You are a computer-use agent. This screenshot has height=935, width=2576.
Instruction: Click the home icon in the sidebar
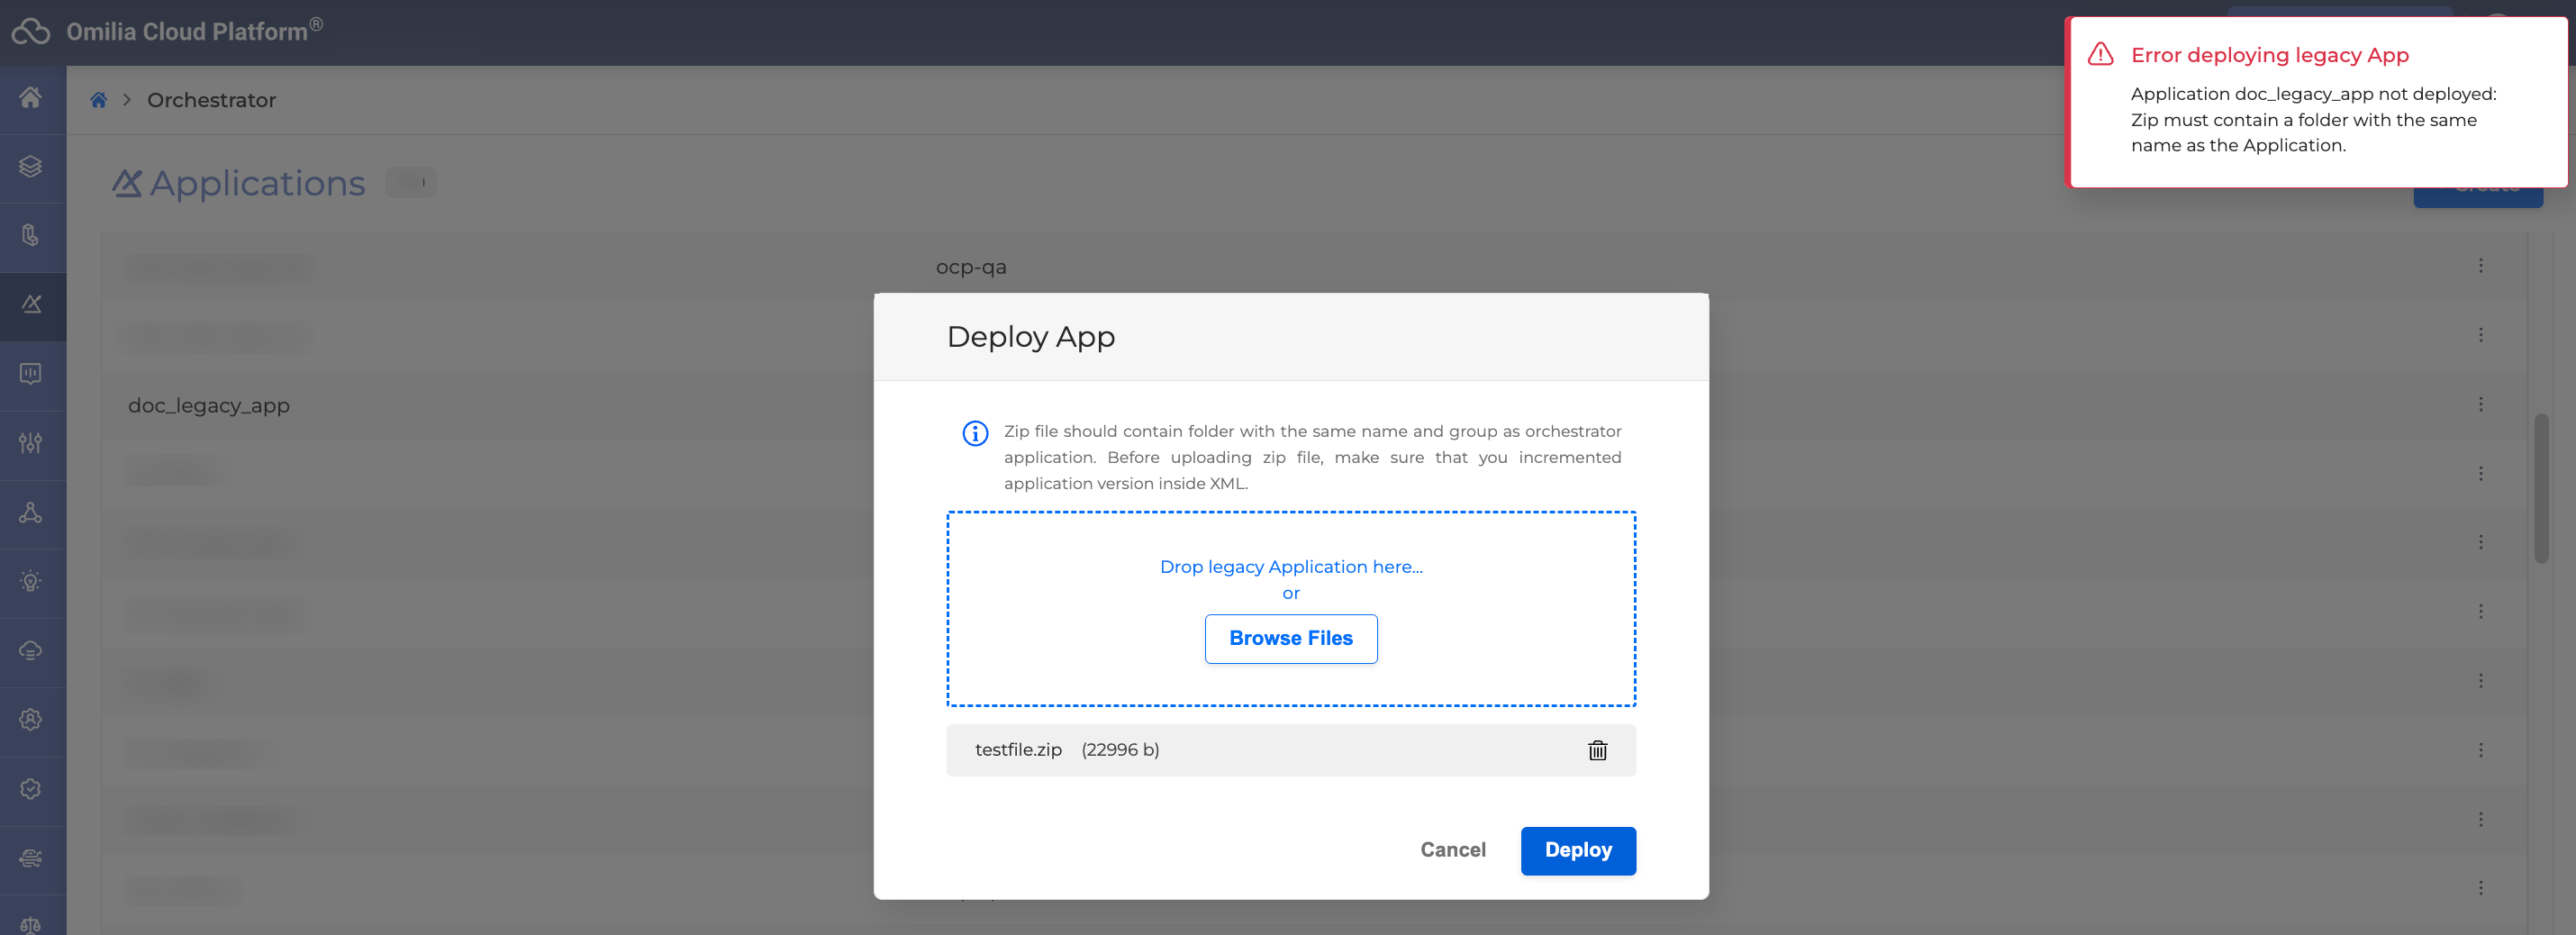click(31, 98)
